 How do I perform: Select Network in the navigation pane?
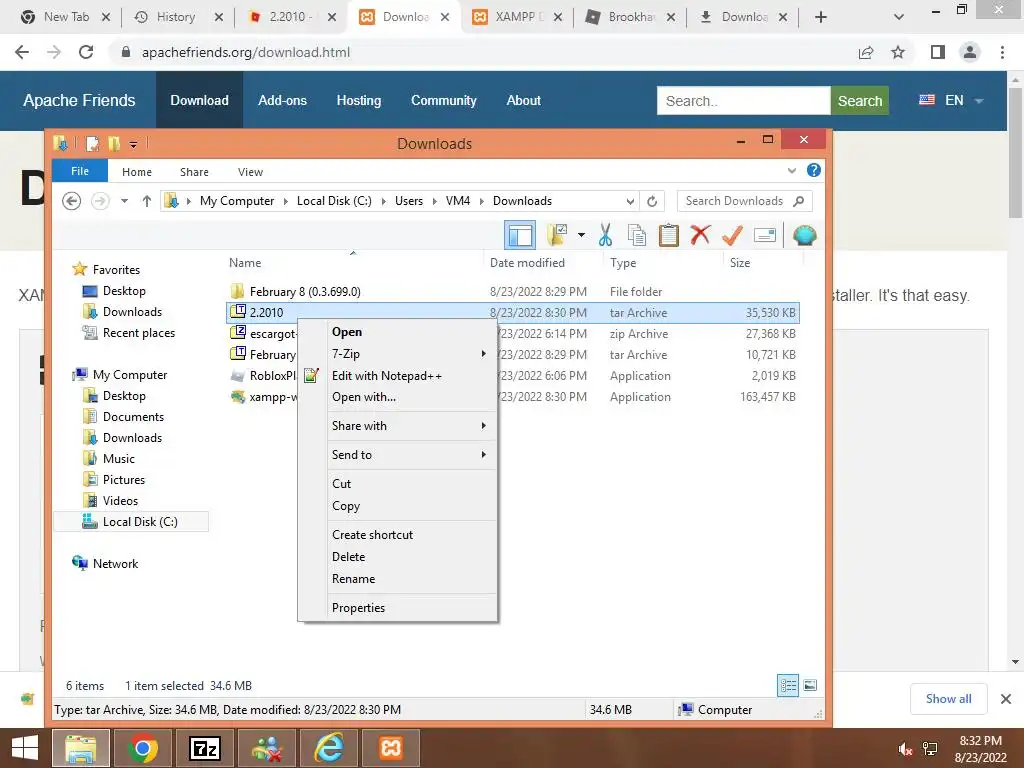point(115,564)
